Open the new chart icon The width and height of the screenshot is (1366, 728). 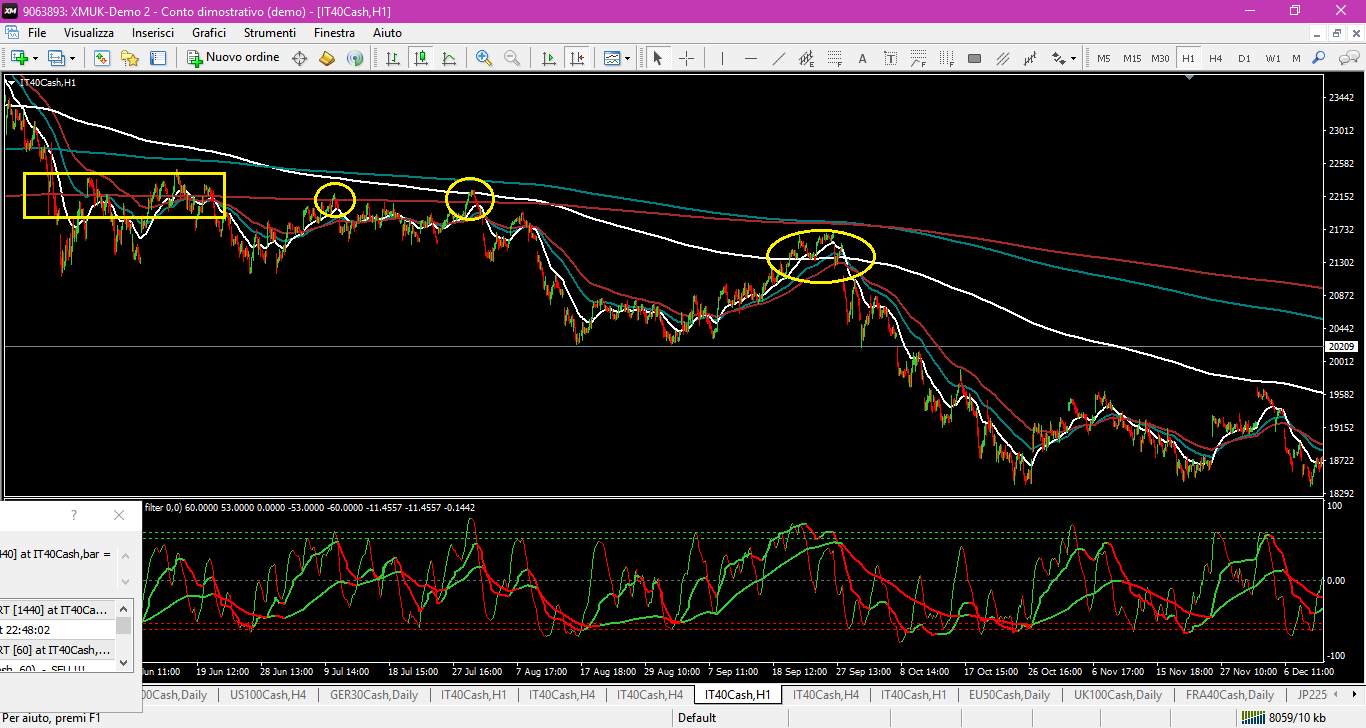[19, 58]
